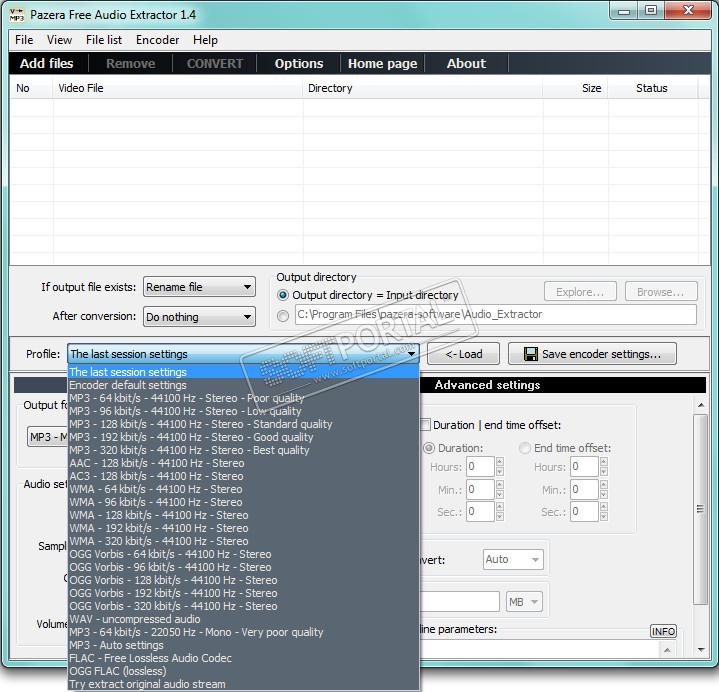The height and width of the screenshot is (692, 719).
Task: Expand the After conversion dropdown
Action: click(199, 317)
